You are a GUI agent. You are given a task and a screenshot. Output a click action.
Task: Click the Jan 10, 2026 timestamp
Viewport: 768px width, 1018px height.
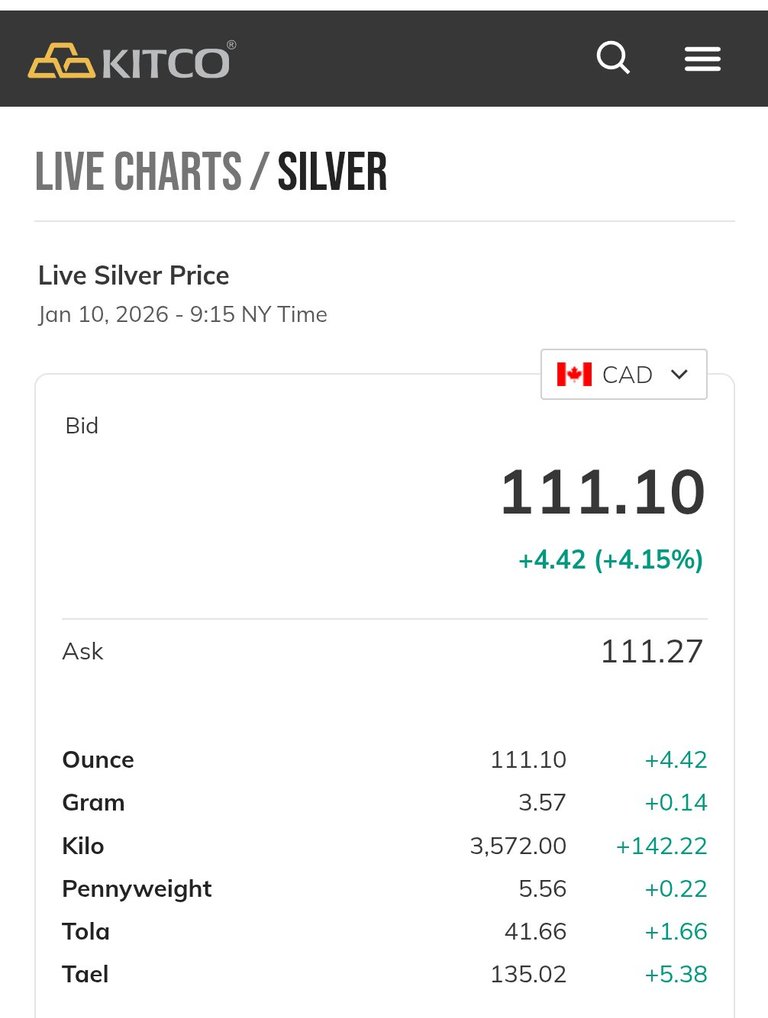(x=183, y=315)
